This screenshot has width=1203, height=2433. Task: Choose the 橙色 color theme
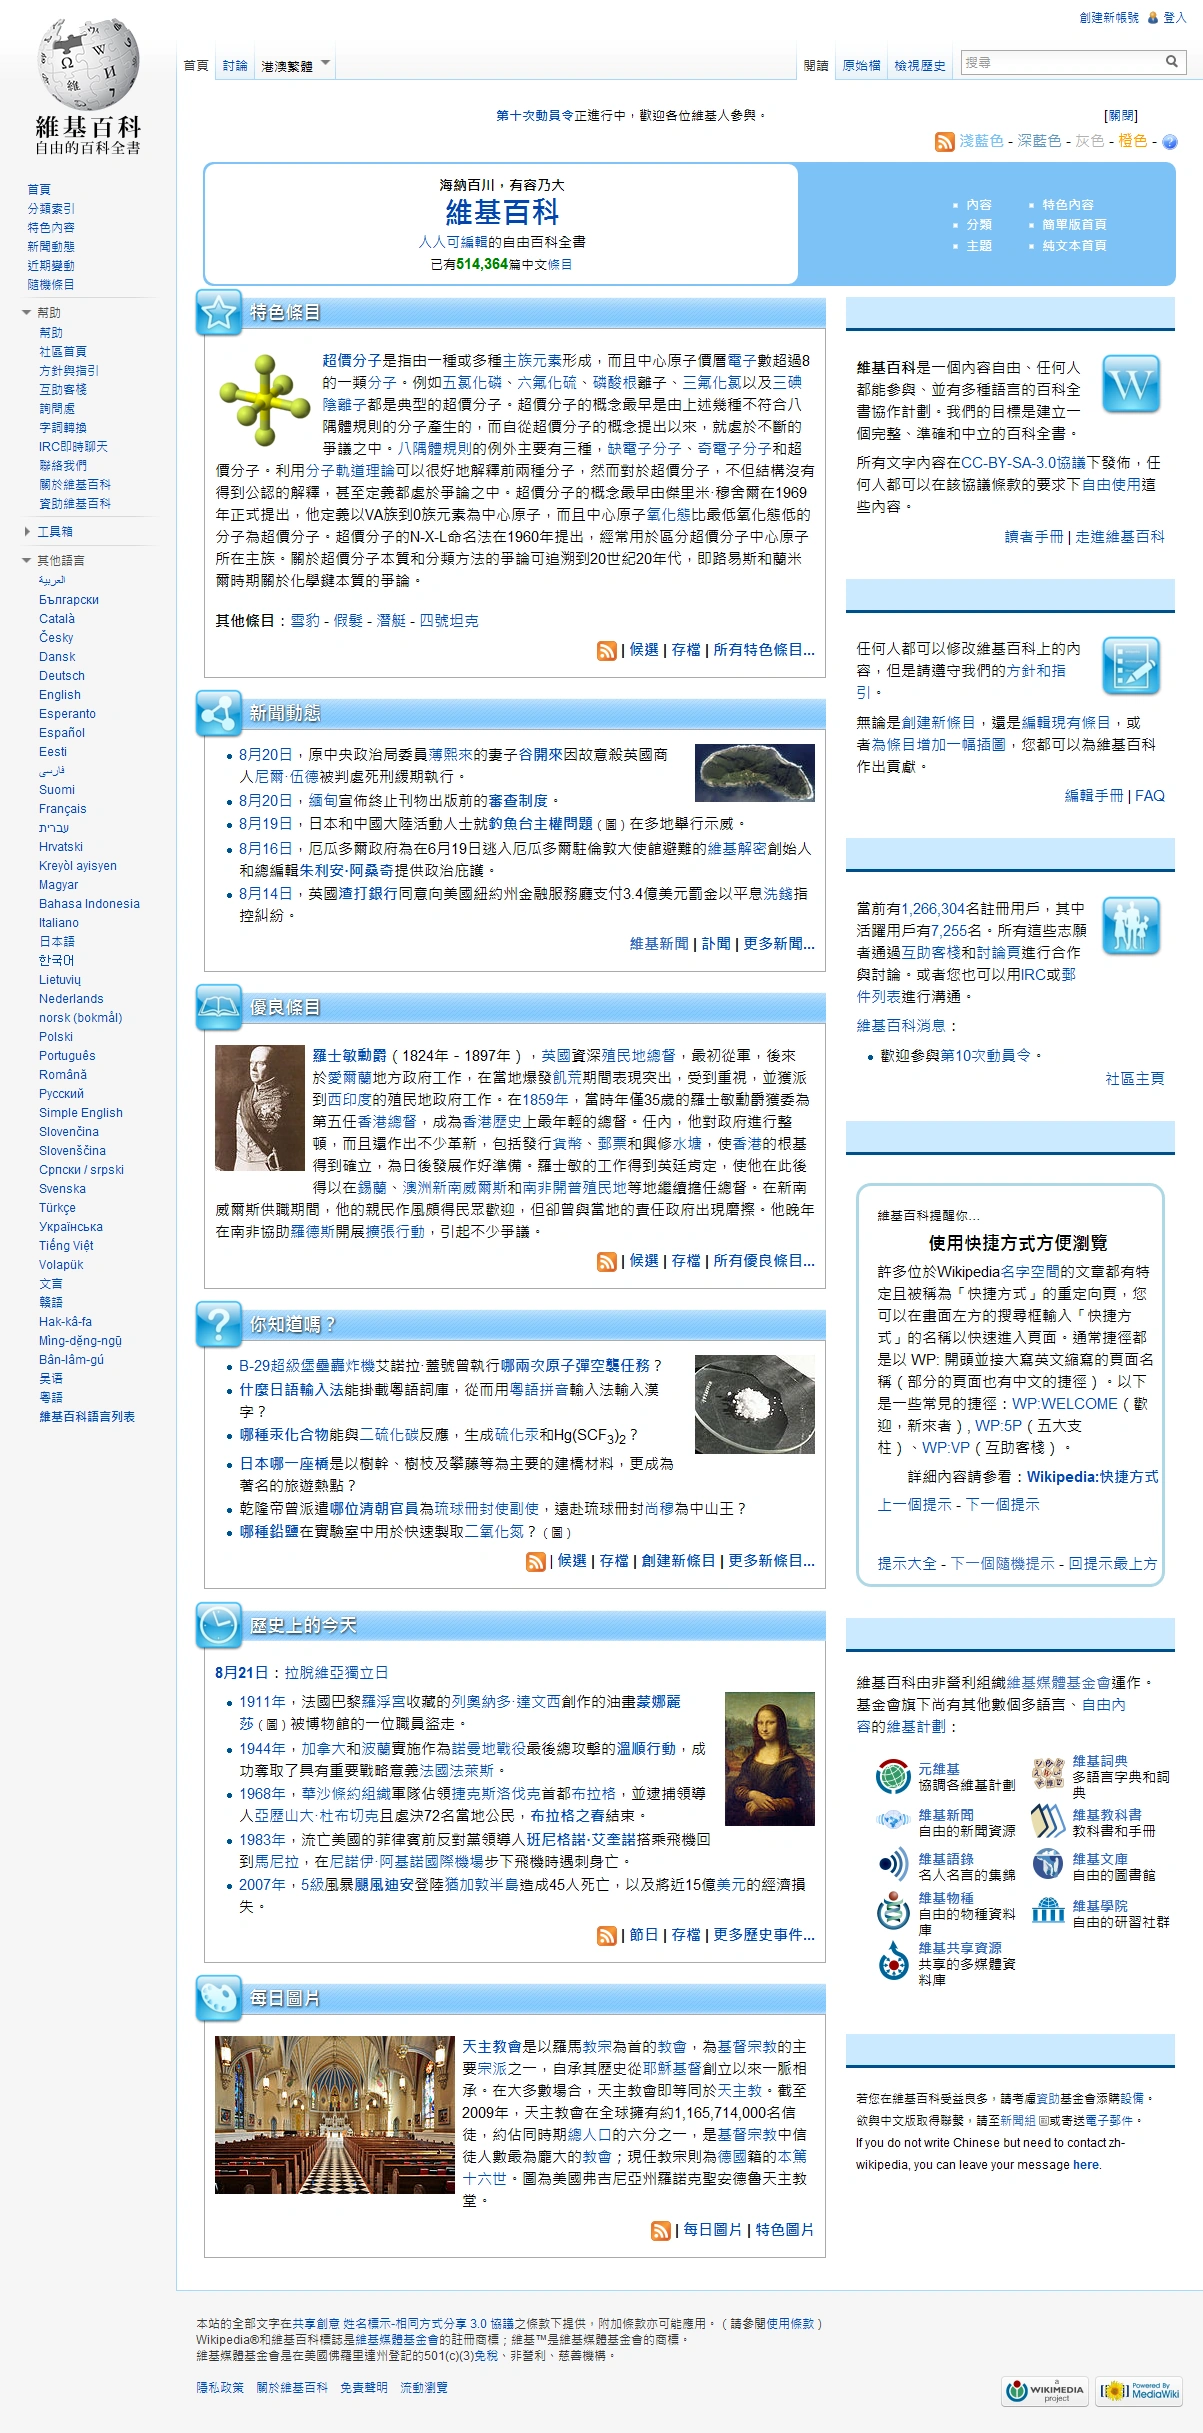[1133, 142]
